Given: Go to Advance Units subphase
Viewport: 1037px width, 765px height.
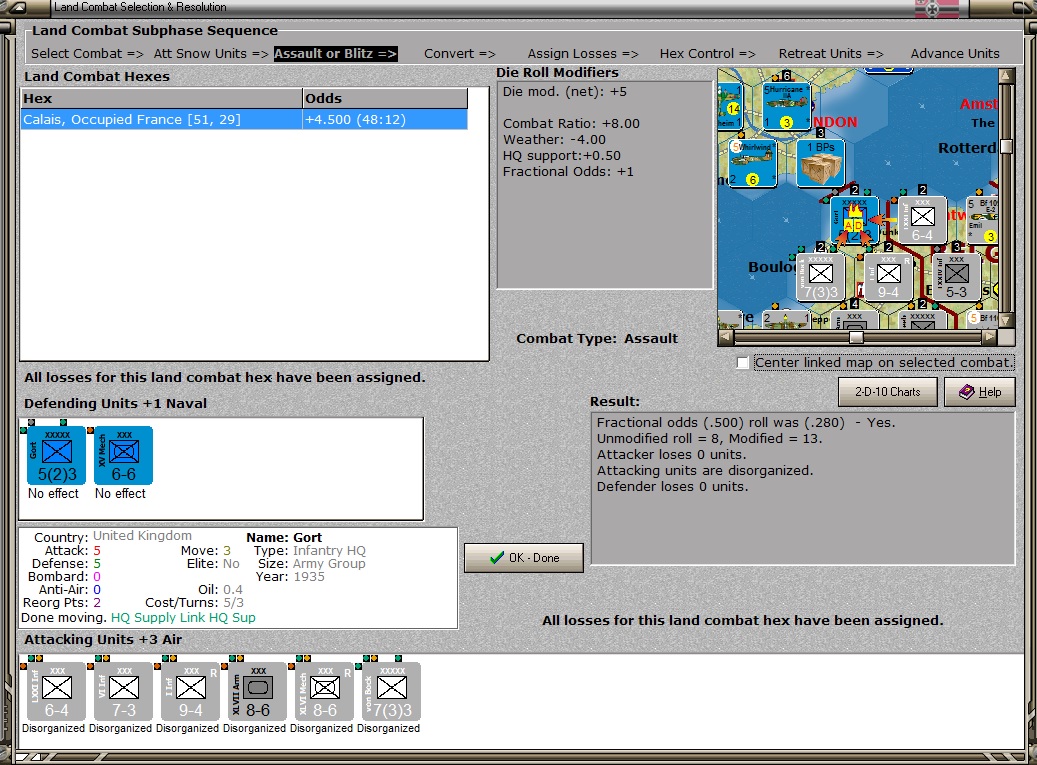Looking at the screenshot, I should click(x=955, y=54).
